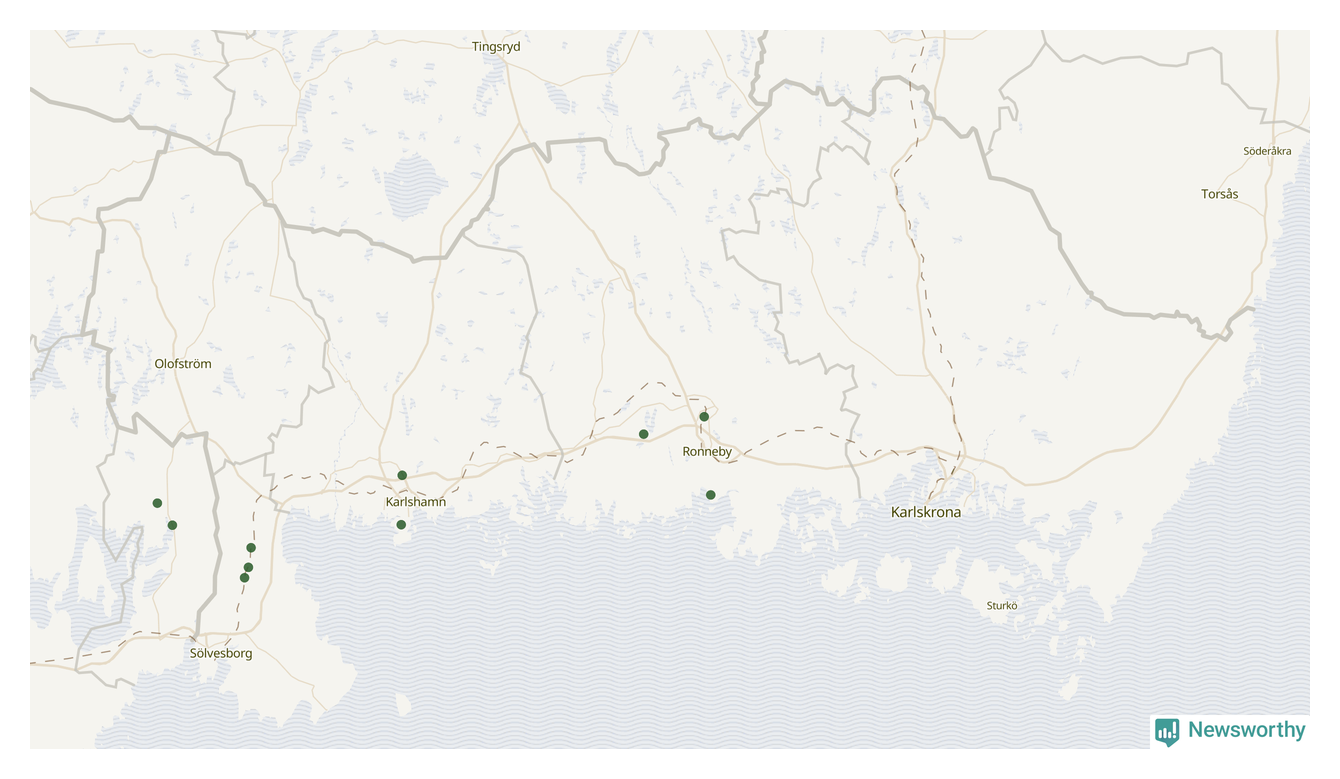The width and height of the screenshot is (1340, 779).
Task: Click the Sturkö island label
Action: (1002, 606)
